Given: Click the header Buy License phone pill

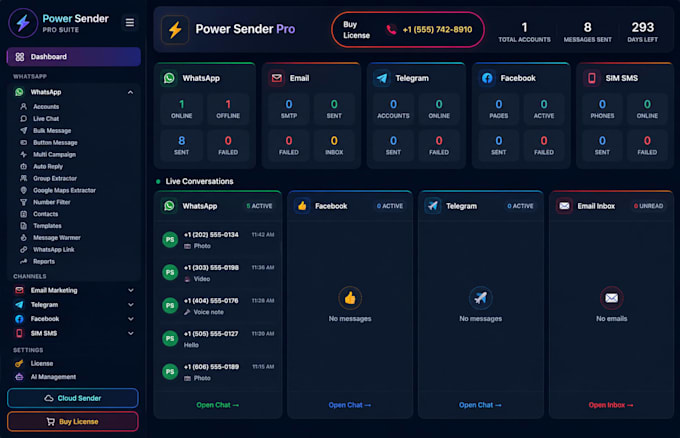Looking at the screenshot, I should 408,29.
